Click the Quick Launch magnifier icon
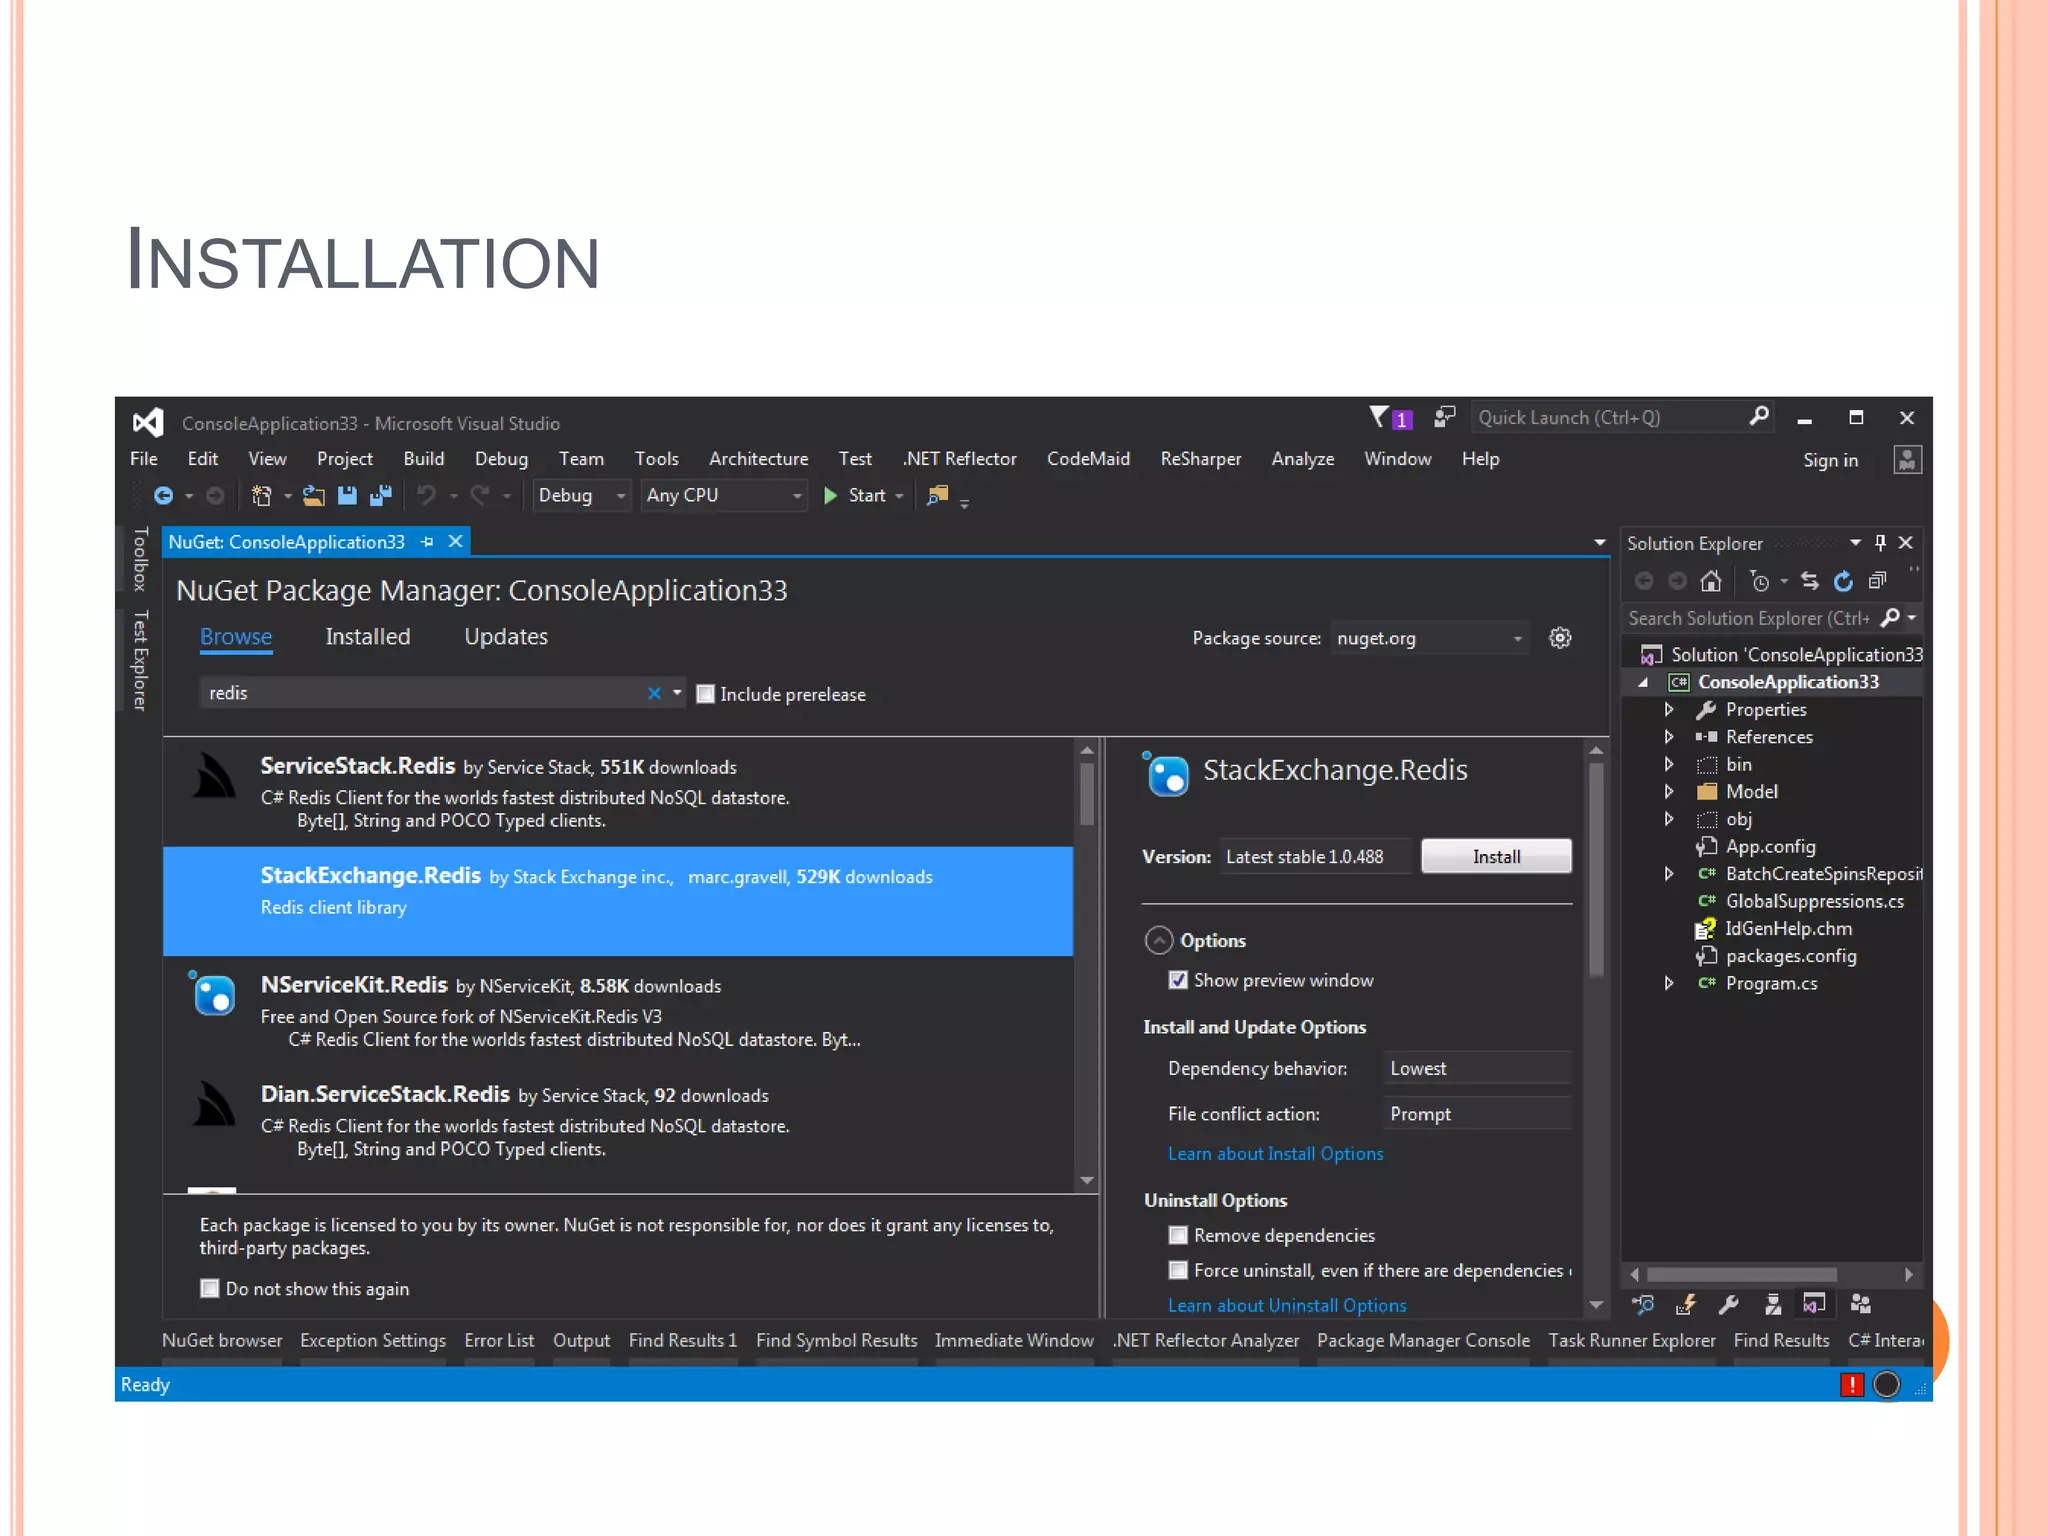Screen dimensions: 2048x1536 (x=1759, y=416)
